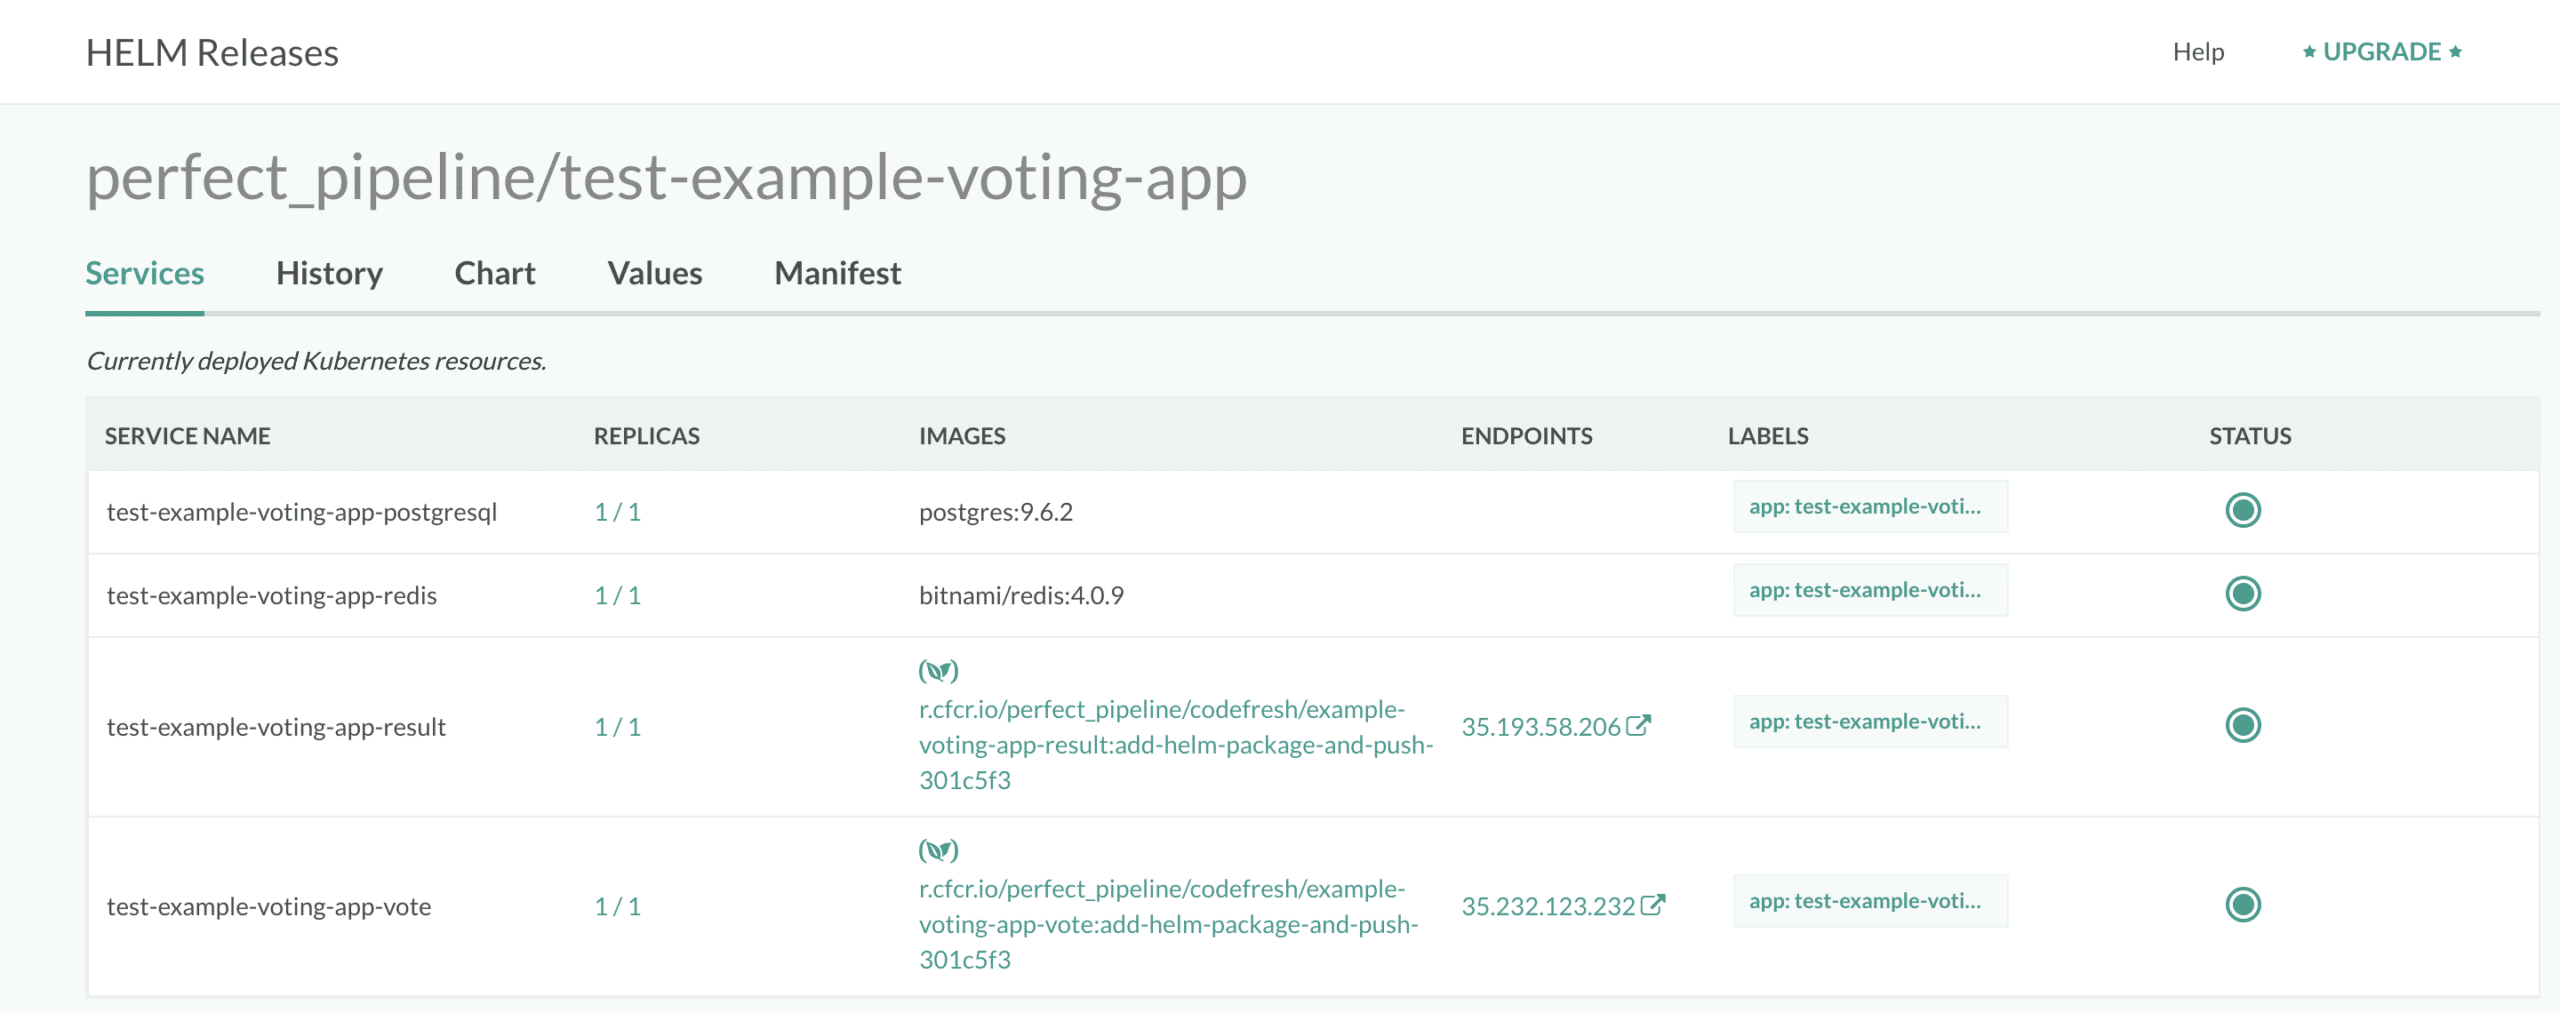This screenshot has width=2560, height=1013.
Task: Click Codefresh leaf icon above vote image
Action: [x=938, y=850]
